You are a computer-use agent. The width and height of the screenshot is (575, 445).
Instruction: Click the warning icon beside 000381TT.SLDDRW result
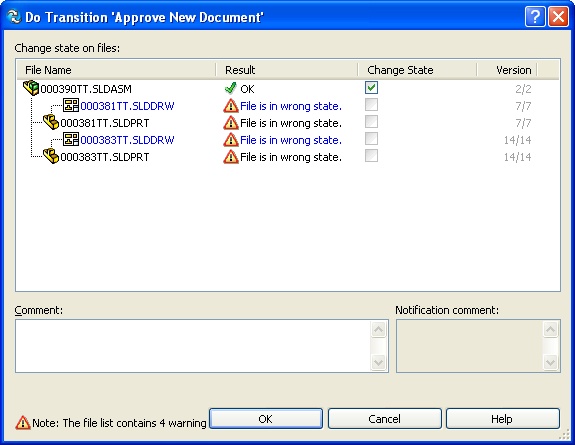231,106
